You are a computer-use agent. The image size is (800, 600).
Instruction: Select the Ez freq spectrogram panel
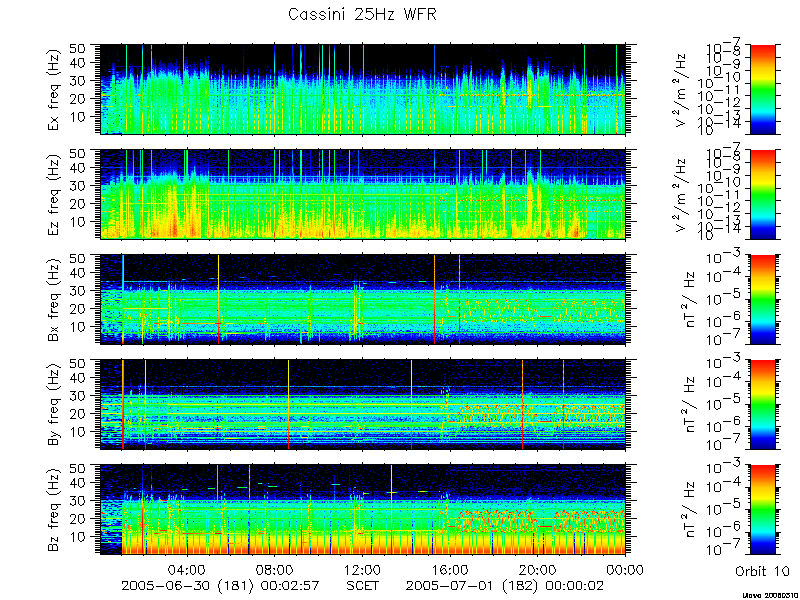(x=363, y=194)
